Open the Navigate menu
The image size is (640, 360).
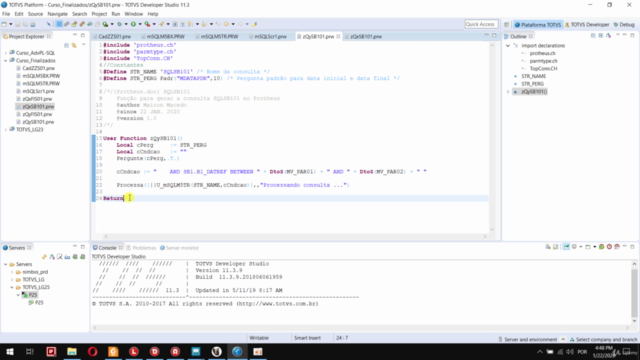tap(58, 14)
